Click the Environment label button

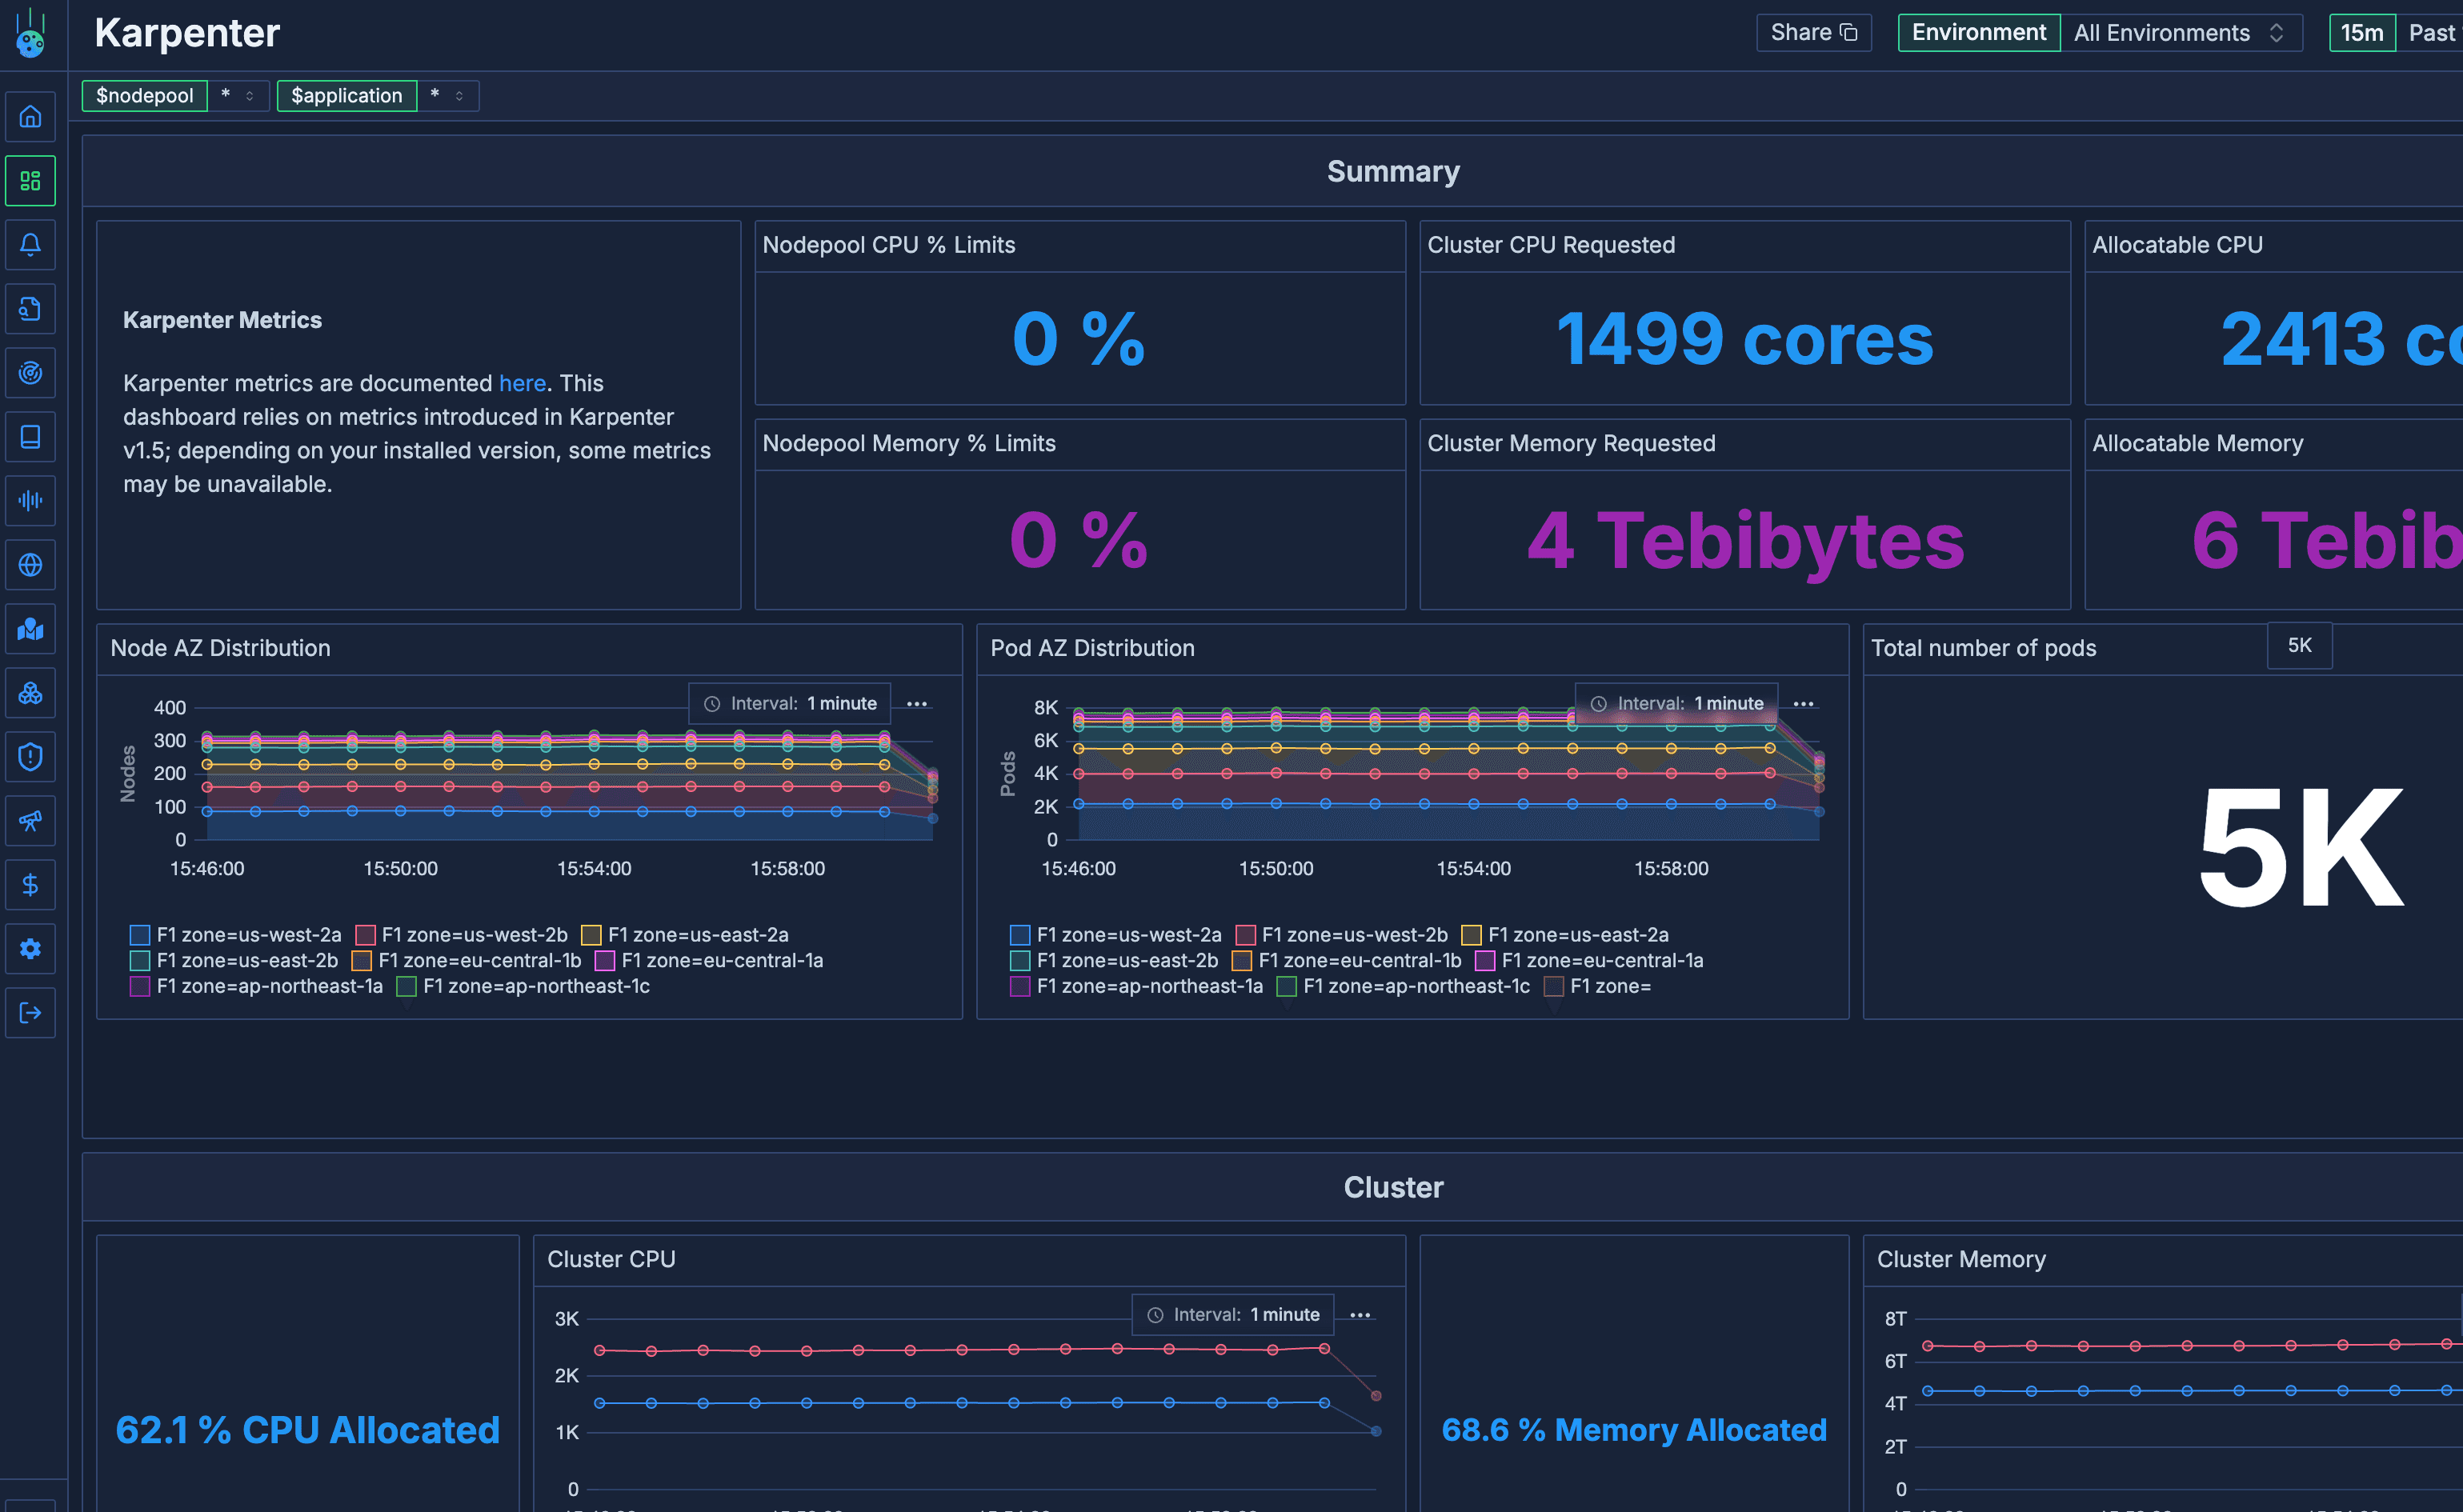coord(1979,33)
